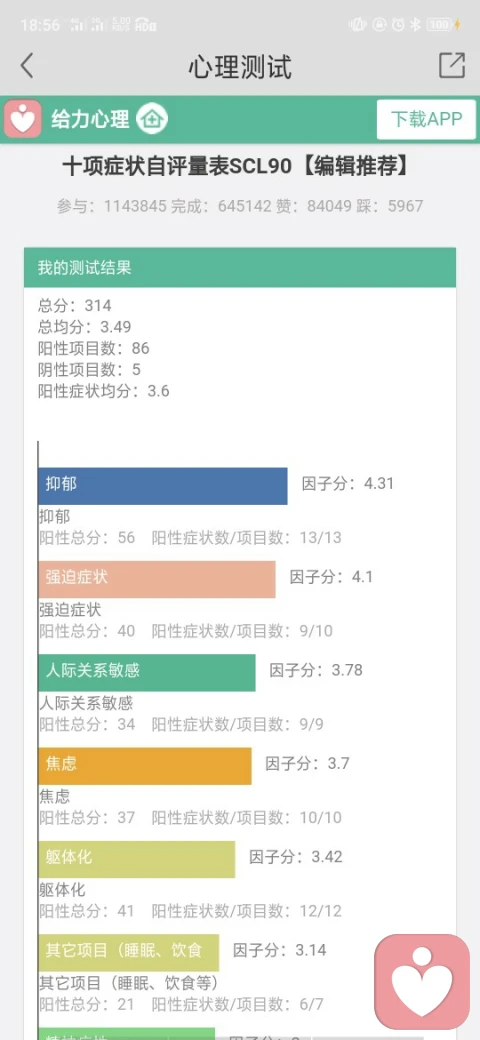
Task: Open the green home icon
Action: 152,119
